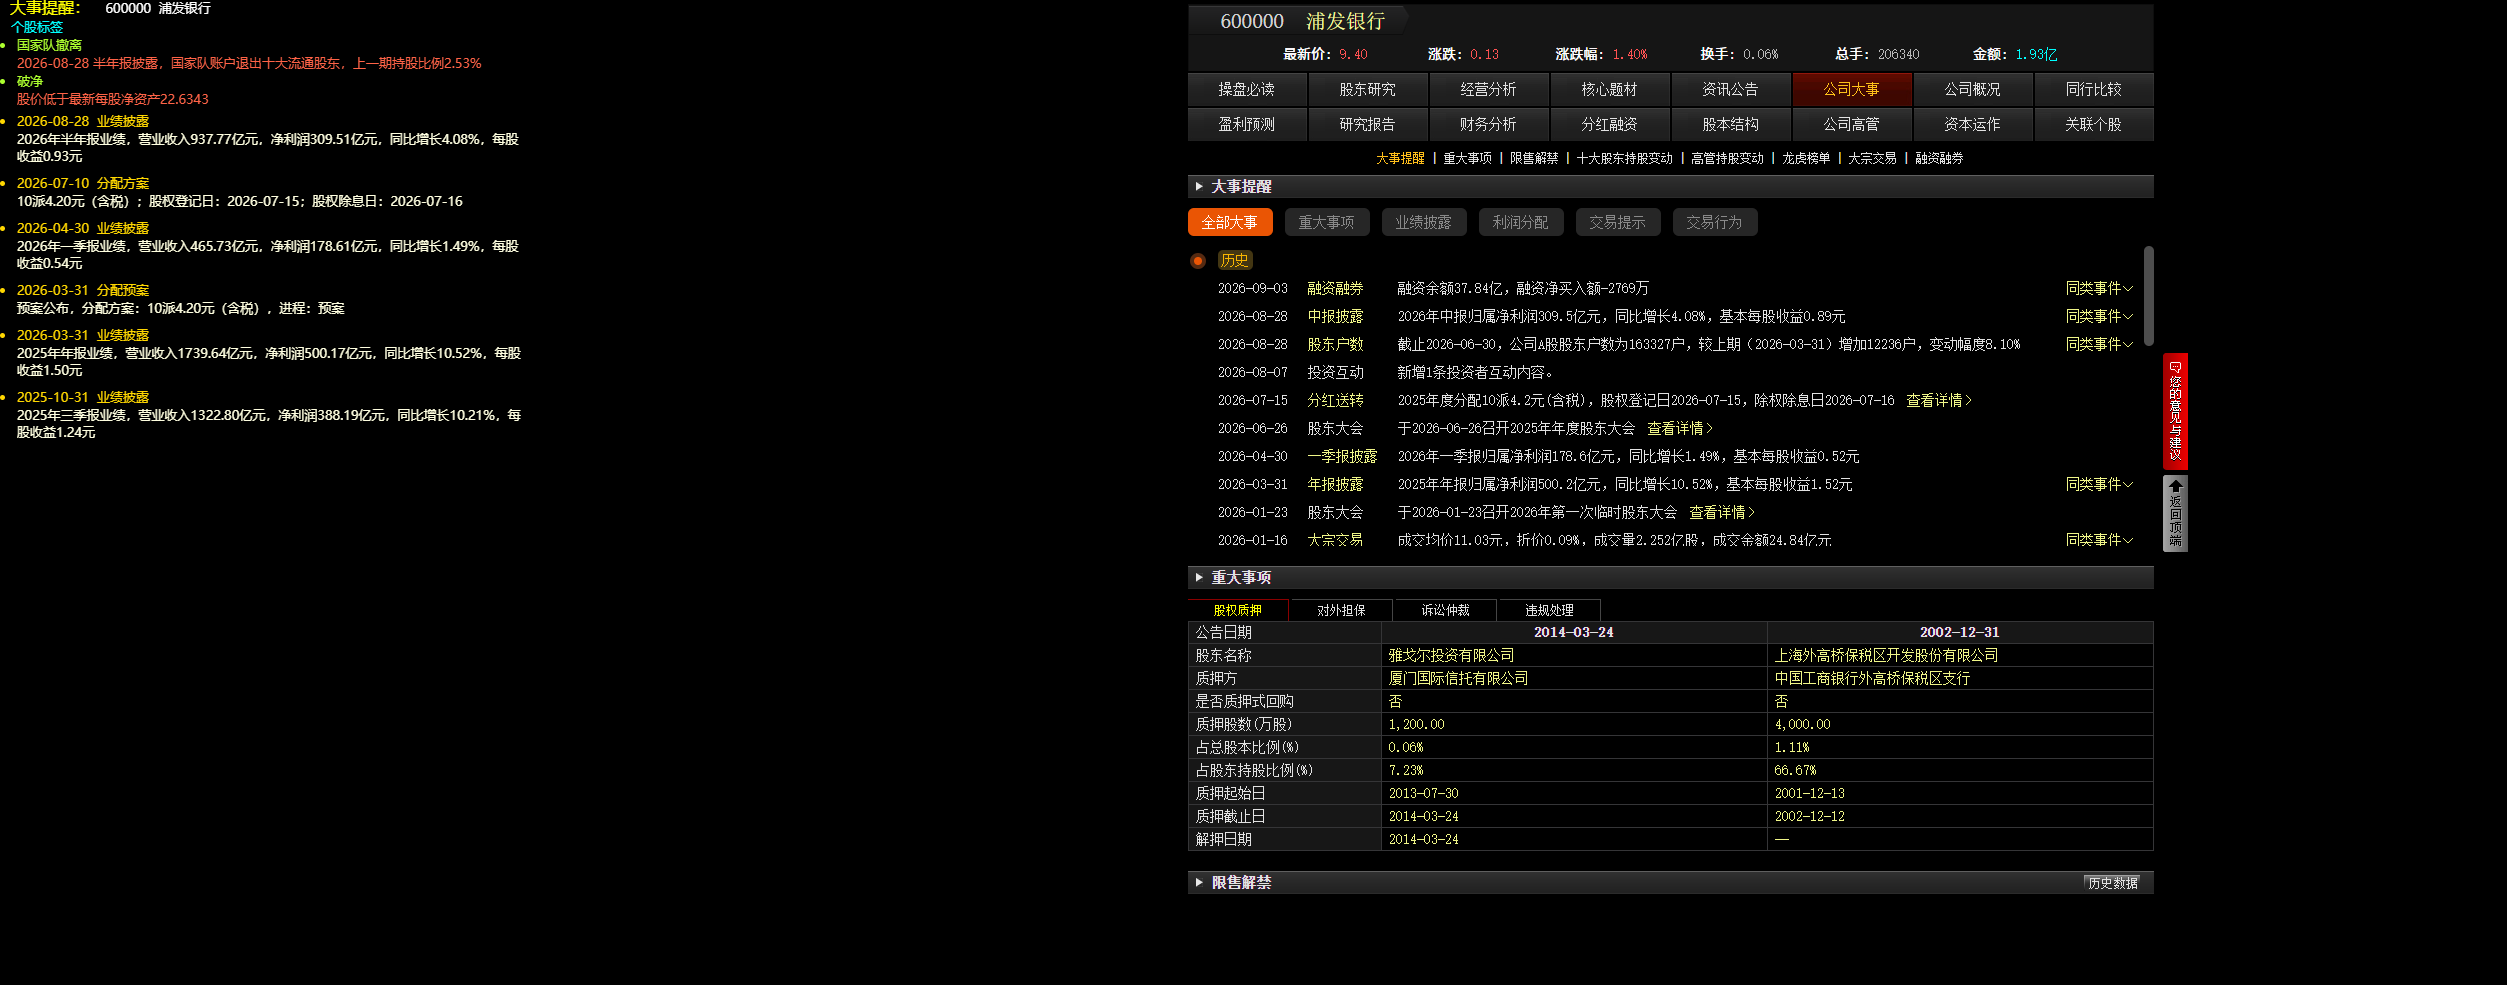2507x985 pixels.
Task: Expand 同类事件 for the 融资融券 row
Action: point(2099,288)
